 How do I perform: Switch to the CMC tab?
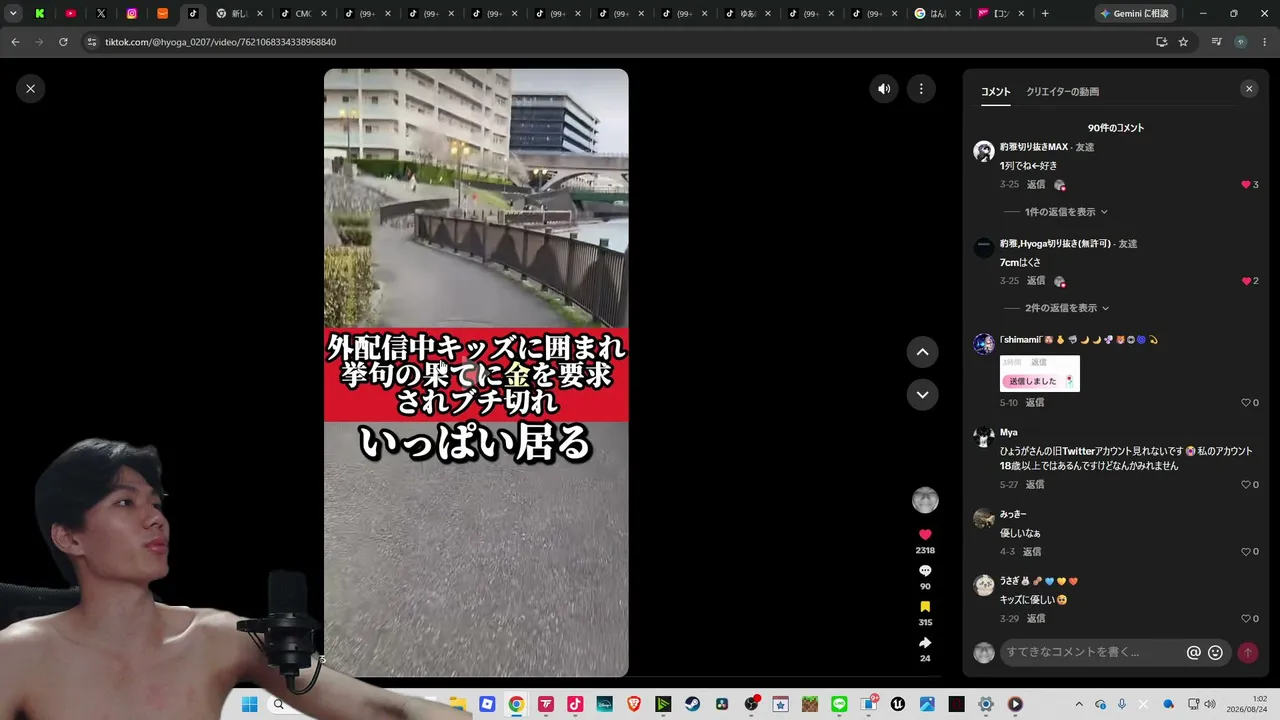(304, 14)
